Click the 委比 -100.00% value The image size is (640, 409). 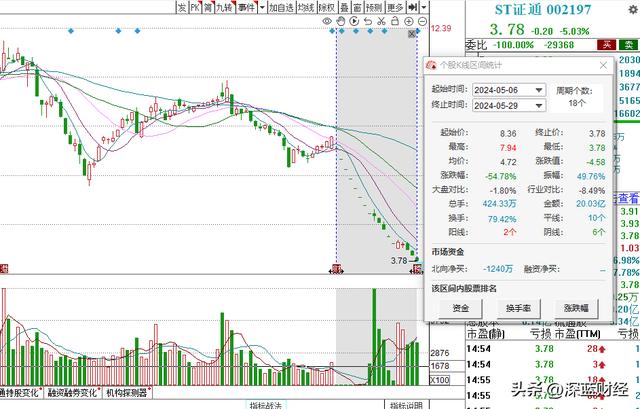pyautogui.click(x=513, y=44)
